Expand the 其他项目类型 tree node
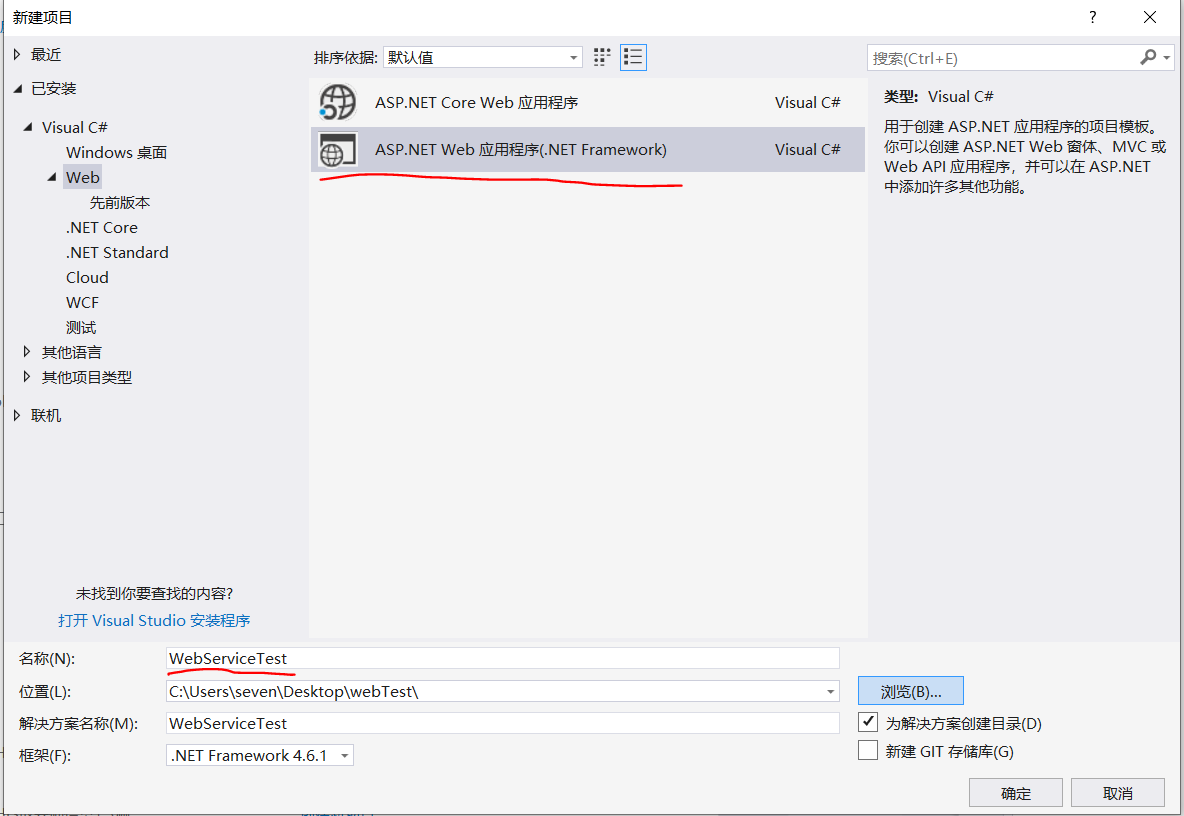The image size is (1184, 816). (27, 376)
